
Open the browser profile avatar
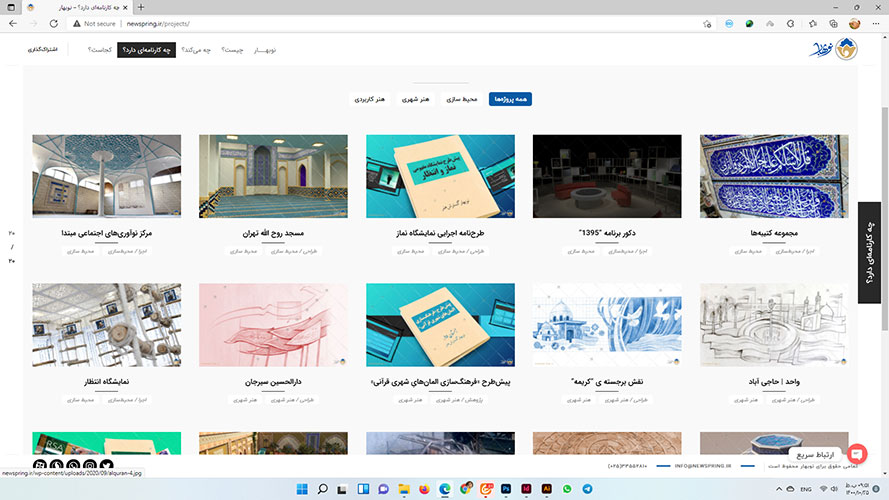point(854,24)
